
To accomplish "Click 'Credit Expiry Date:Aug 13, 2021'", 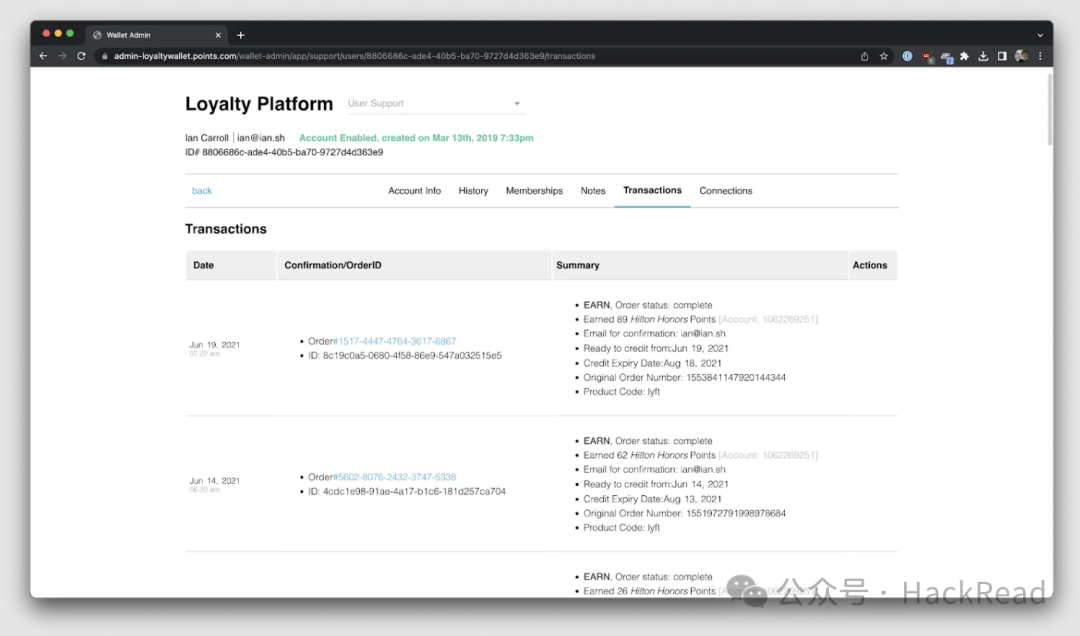I will point(652,499).
